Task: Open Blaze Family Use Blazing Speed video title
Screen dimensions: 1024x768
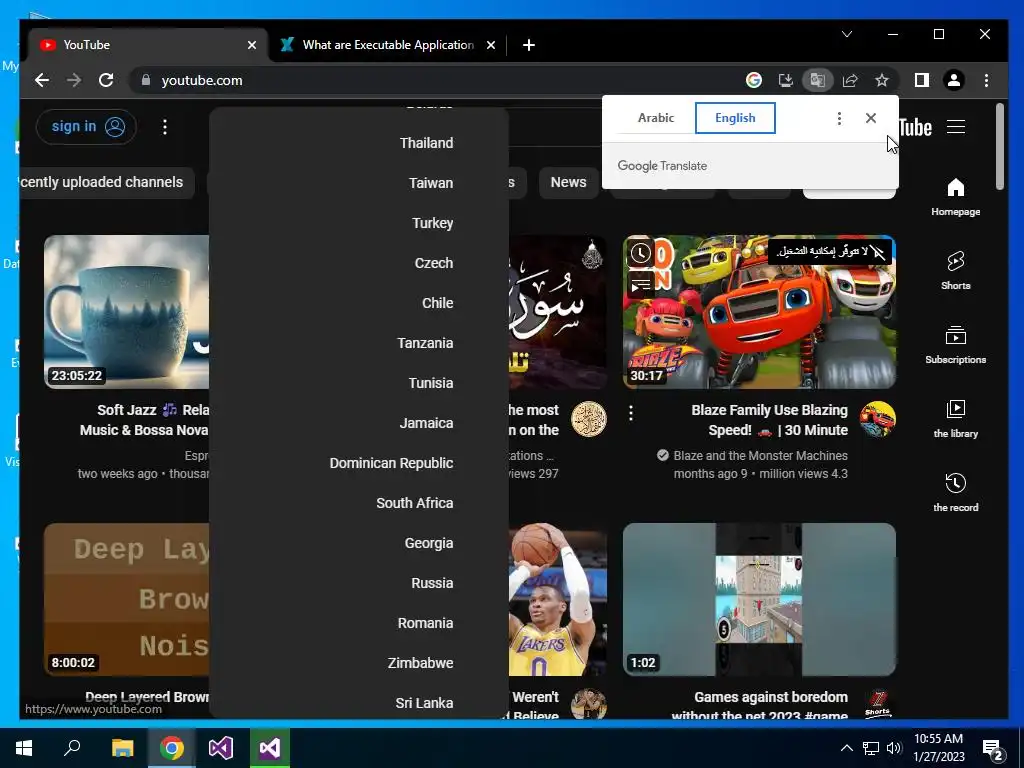Action: coord(769,420)
